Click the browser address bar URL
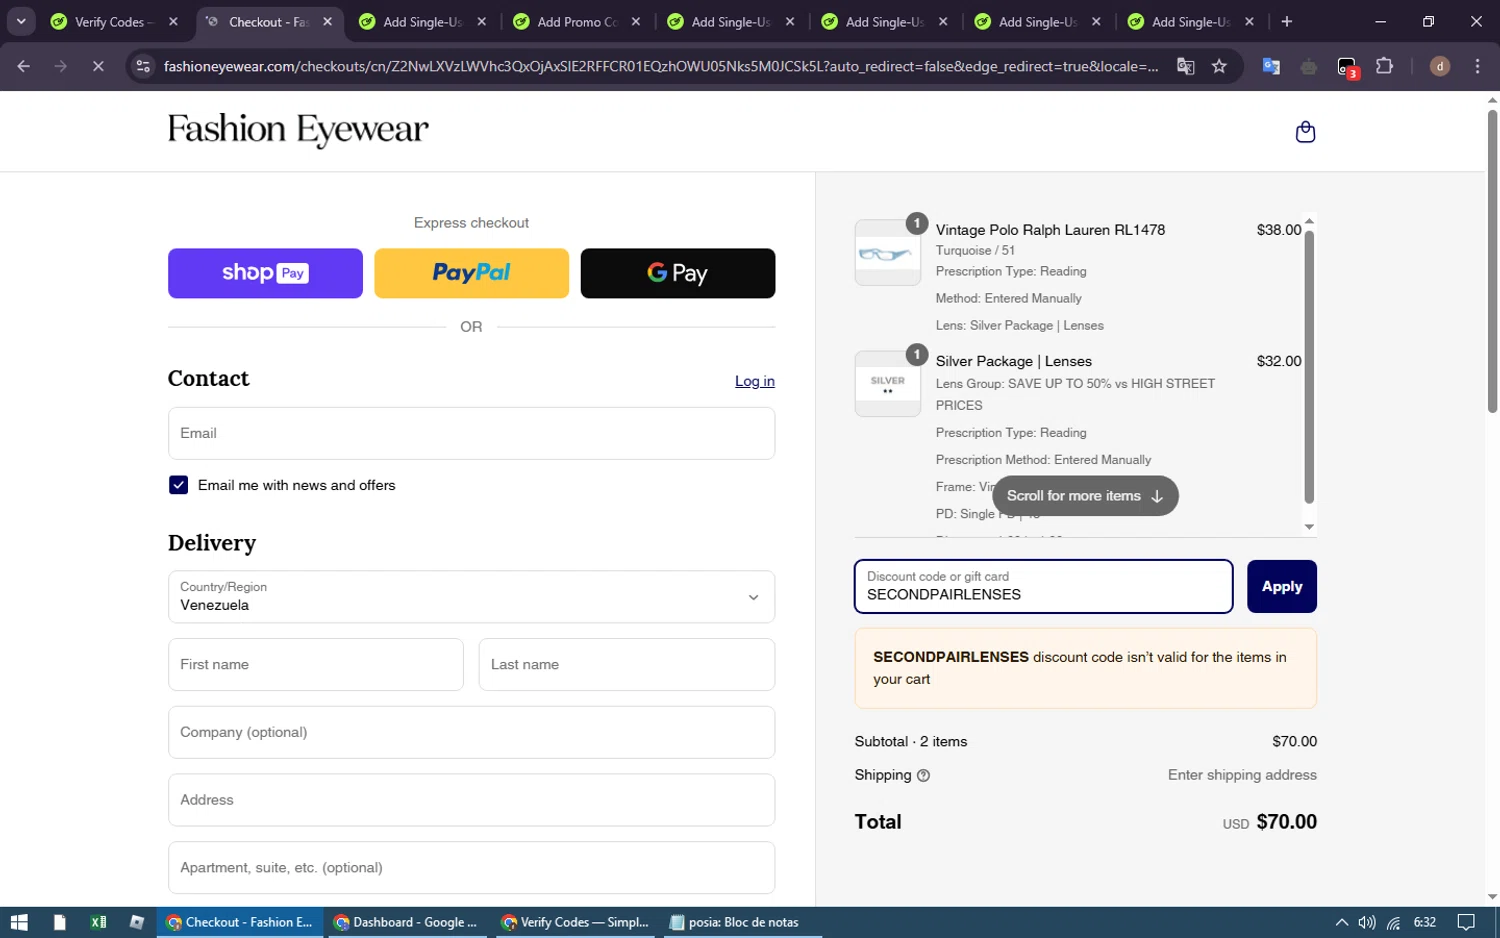The width and height of the screenshot is (1500, 938). (660, 66)
